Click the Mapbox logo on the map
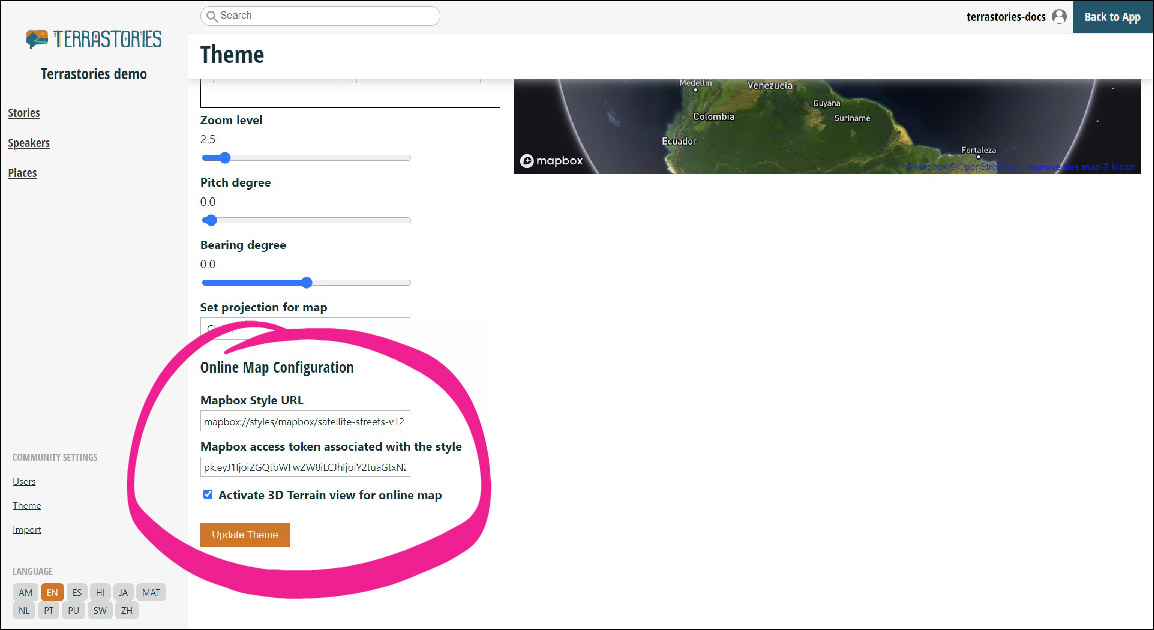 (x=551, y=161)
